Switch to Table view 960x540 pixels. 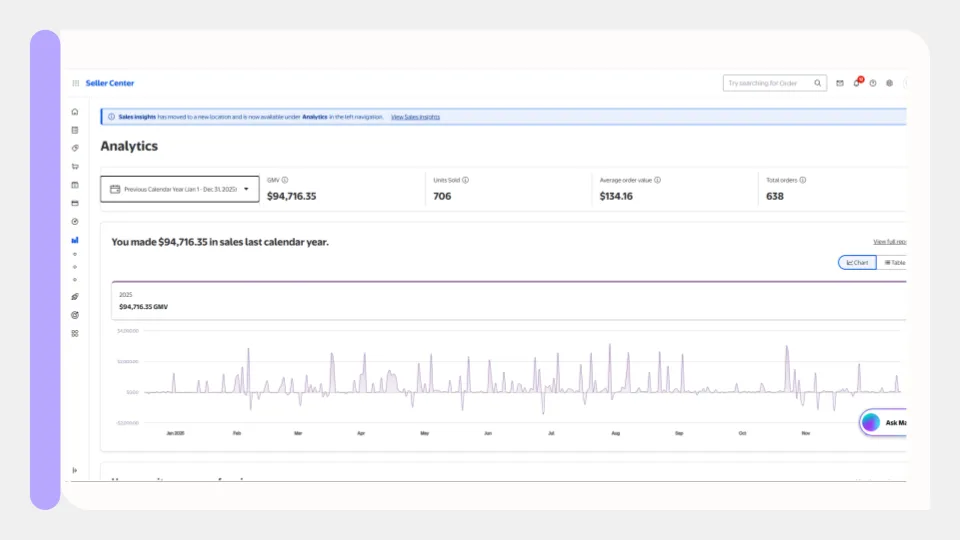pyautogui.click(x=894, y=262)
